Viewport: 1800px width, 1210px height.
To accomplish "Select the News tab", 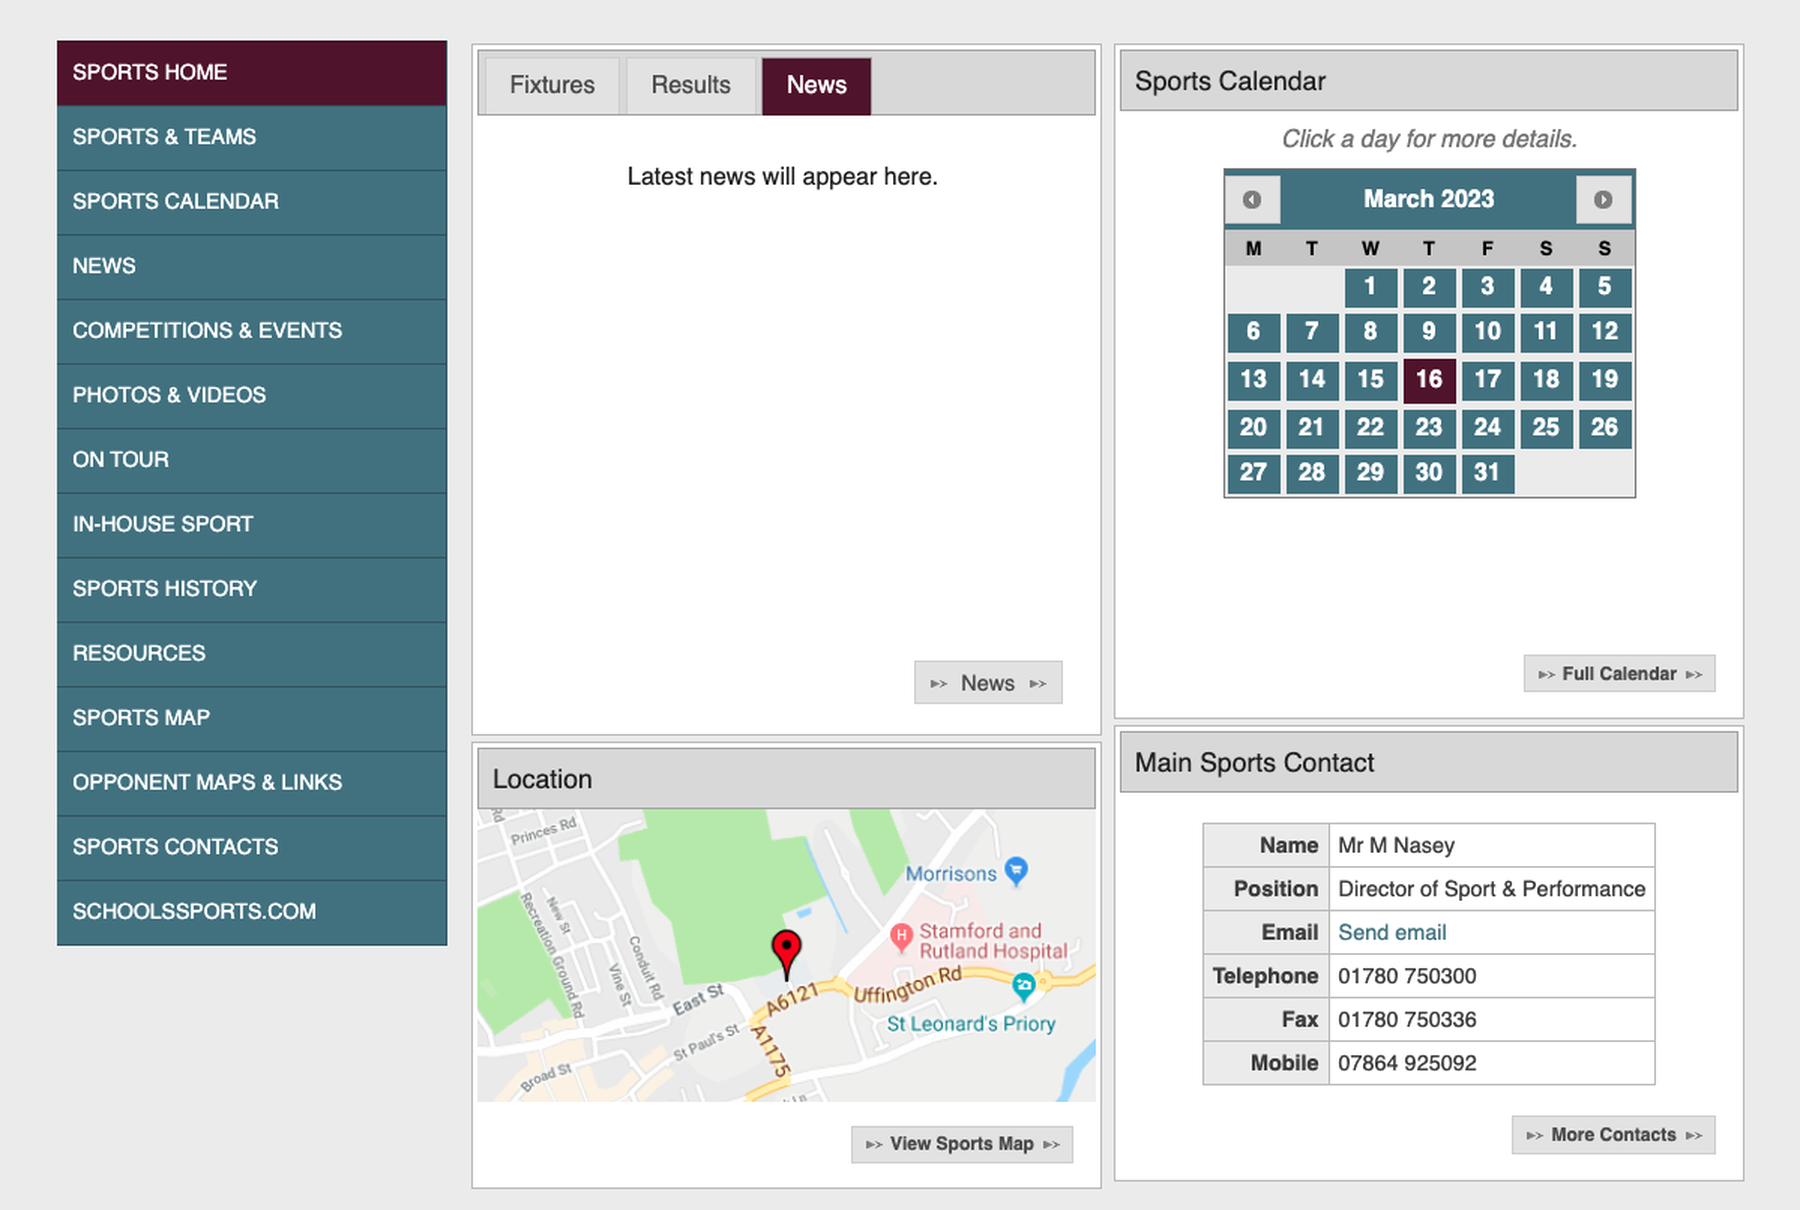I will coord(816,86).
